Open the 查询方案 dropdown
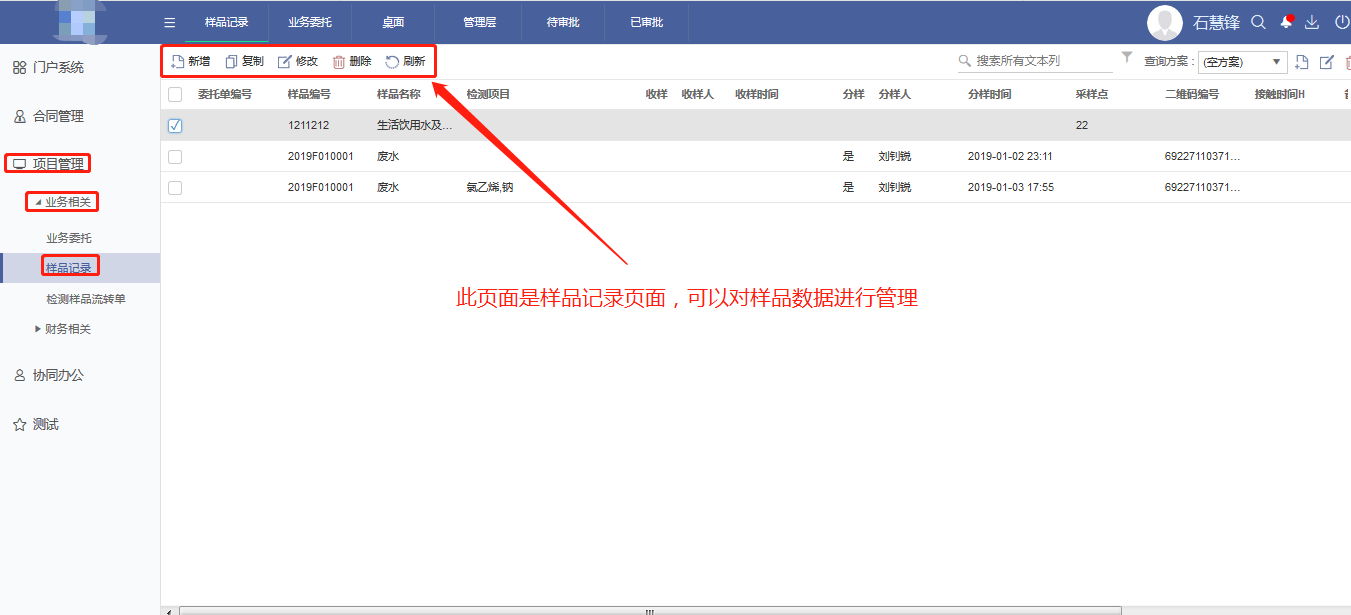This screenshot has height=615, width=1351. 1243,62
